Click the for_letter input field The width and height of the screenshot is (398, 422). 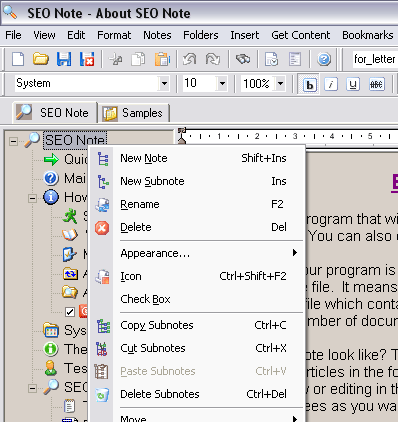[375, 59]
